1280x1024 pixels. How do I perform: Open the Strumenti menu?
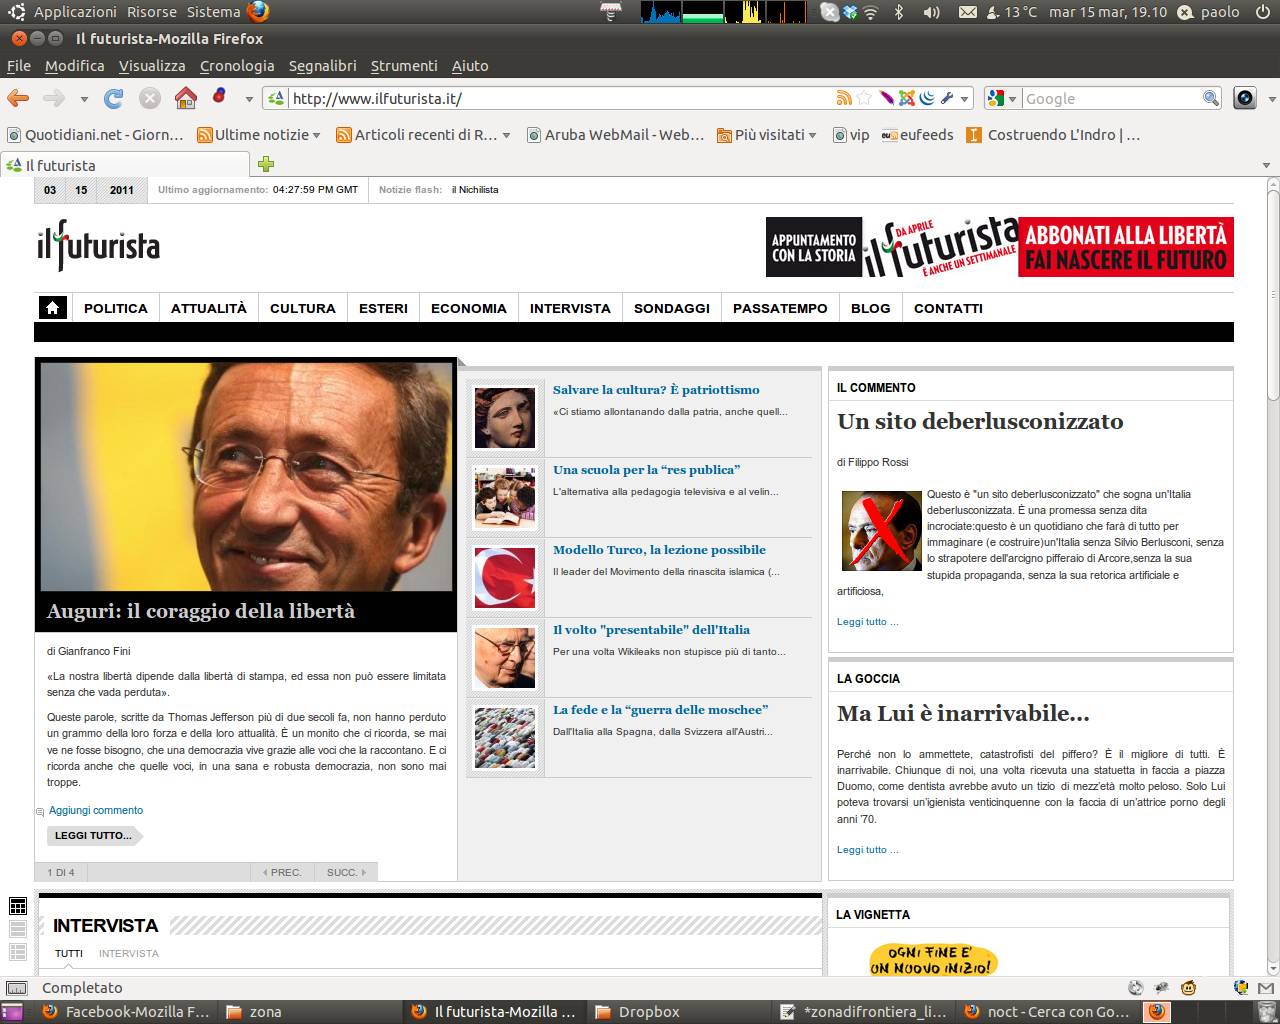point(404,65)
